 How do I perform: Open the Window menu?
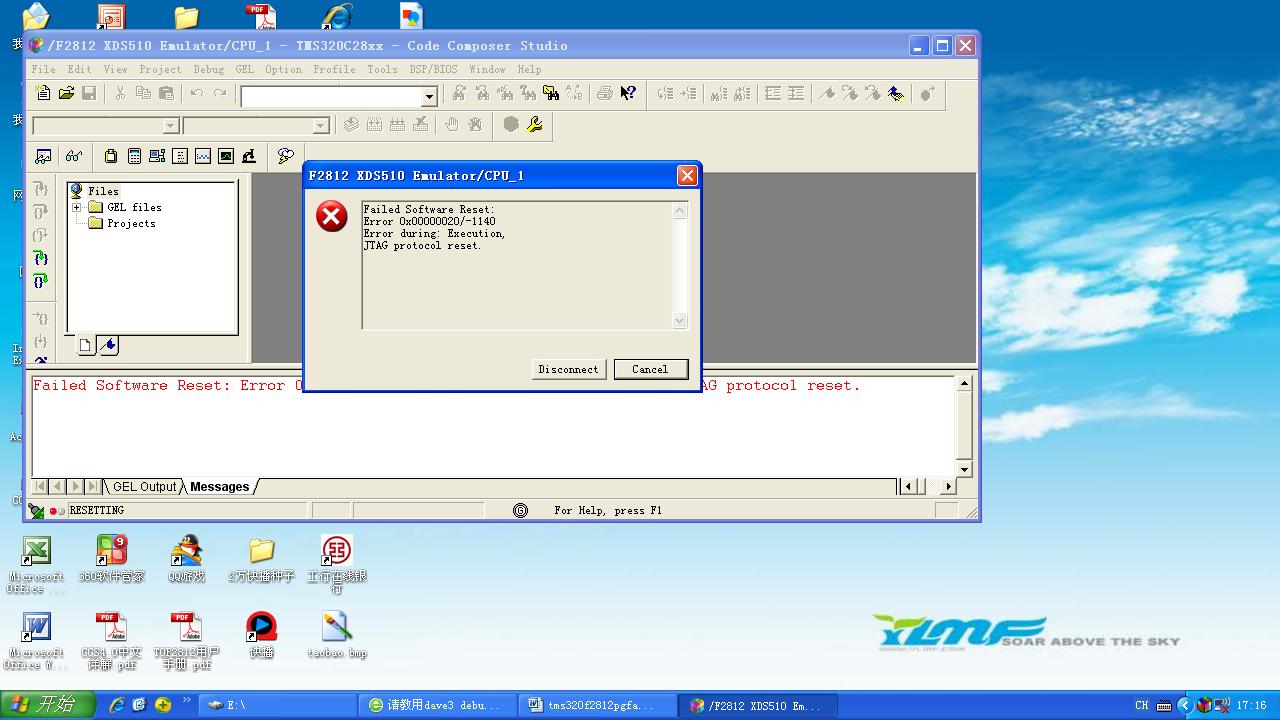pos(487,69)
